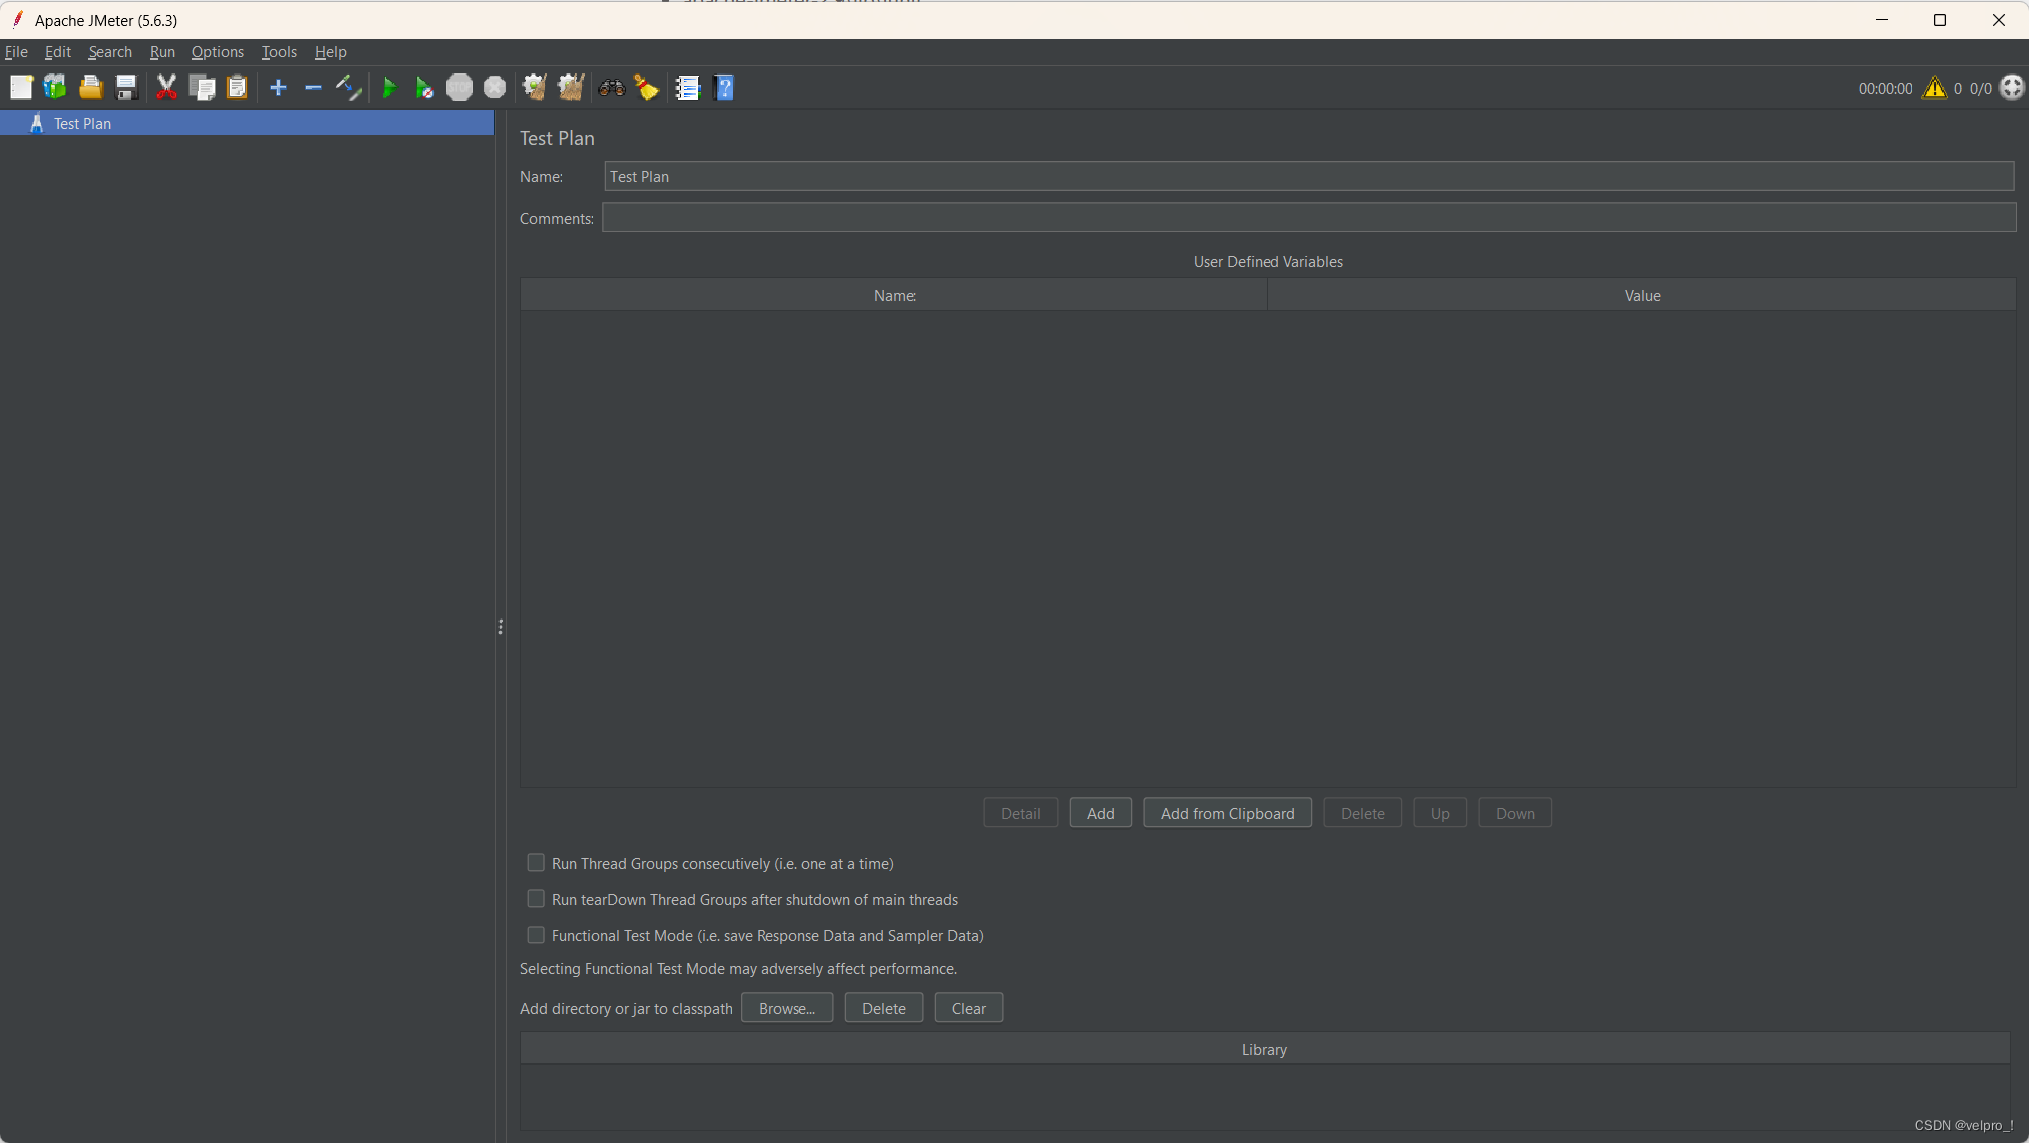2029x1143 pixels.
Task: Click the Add from Clipboard button
Action: tap(1227, 813)
